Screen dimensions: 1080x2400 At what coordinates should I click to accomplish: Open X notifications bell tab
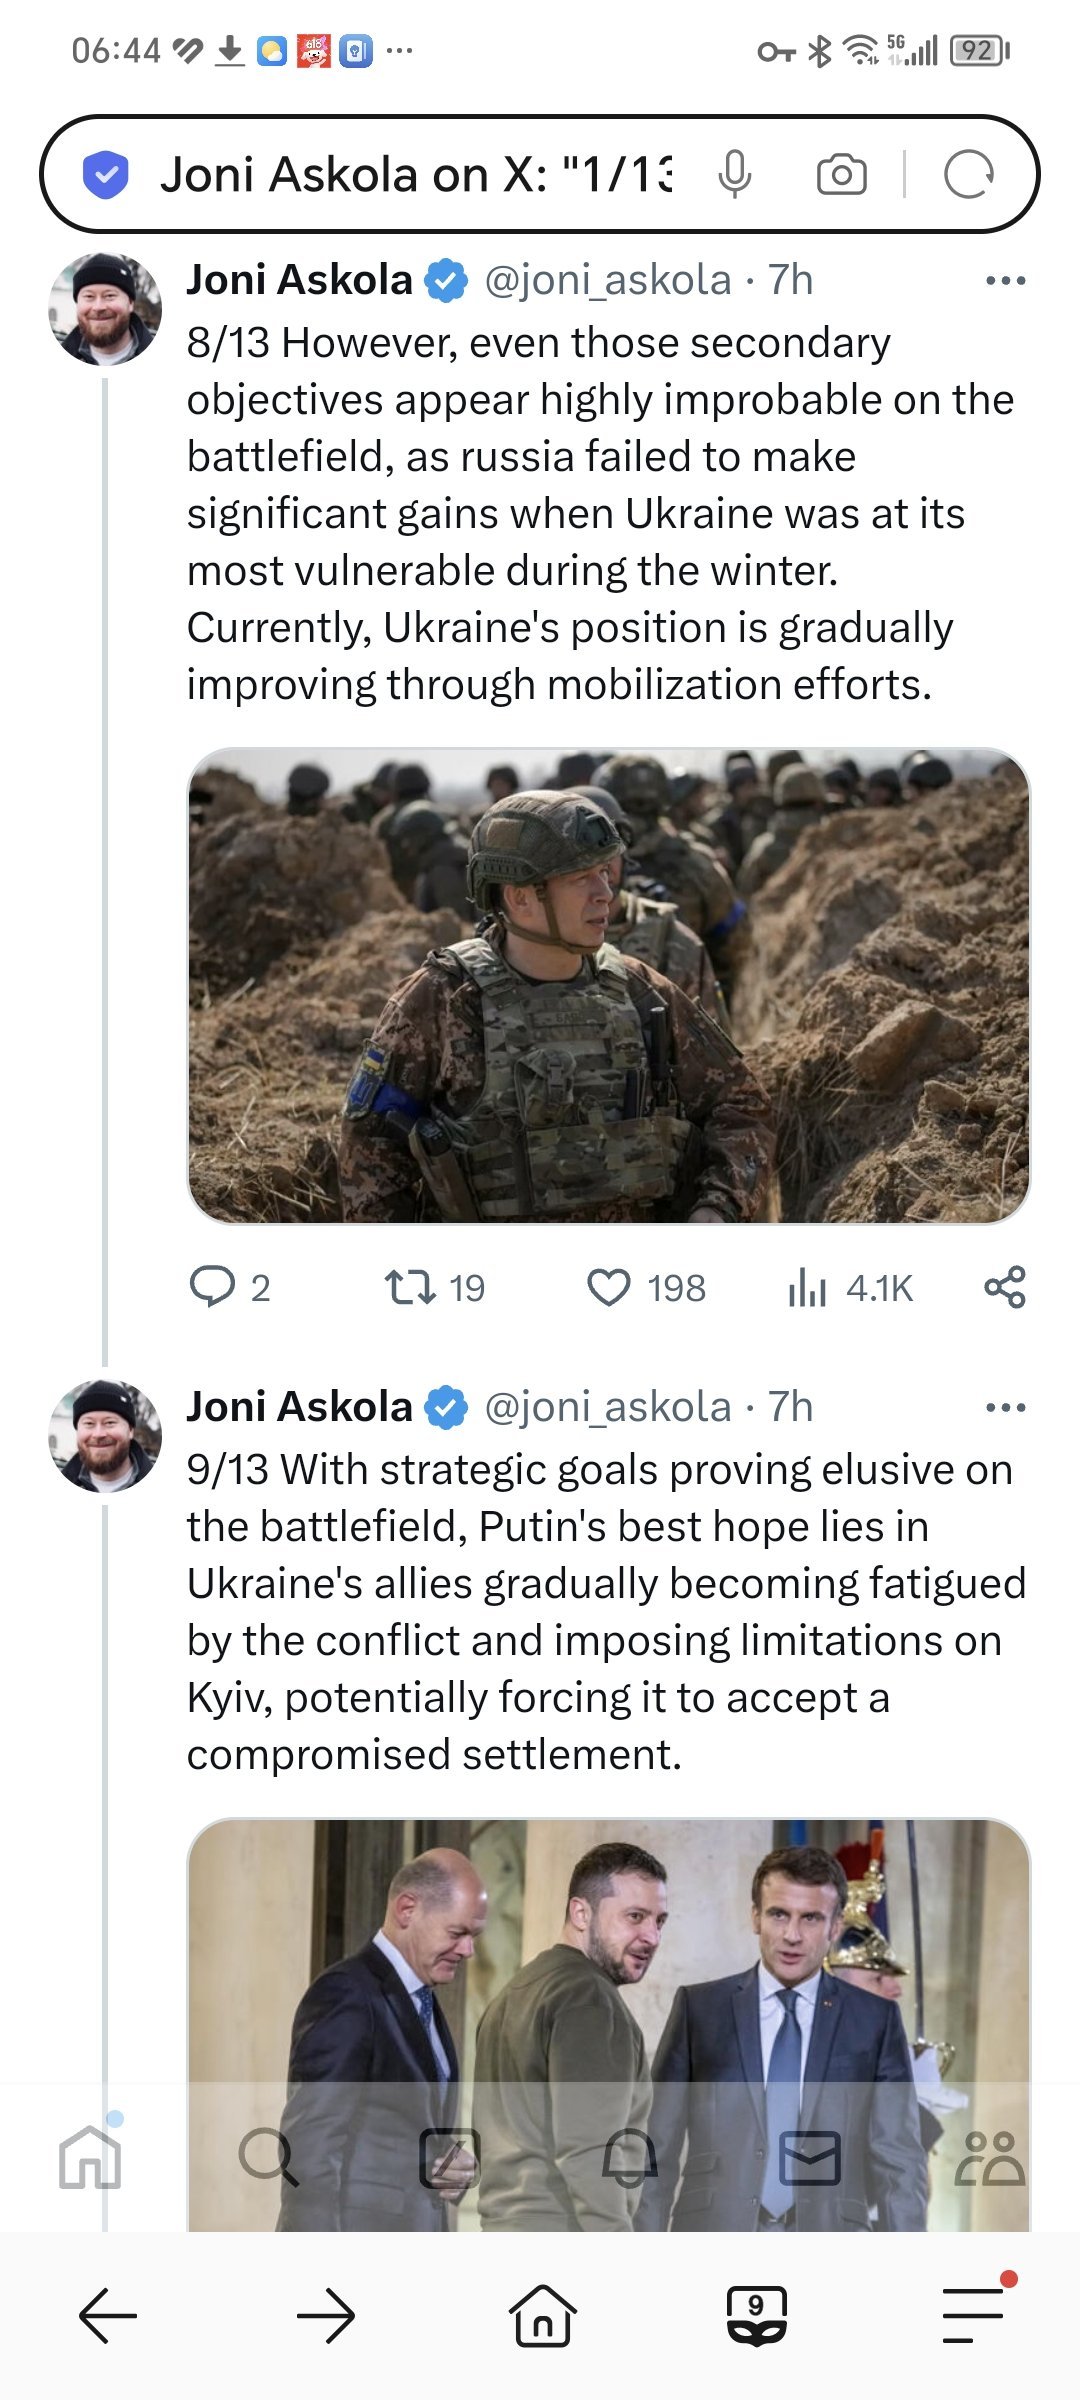(x=629, y=2158)
